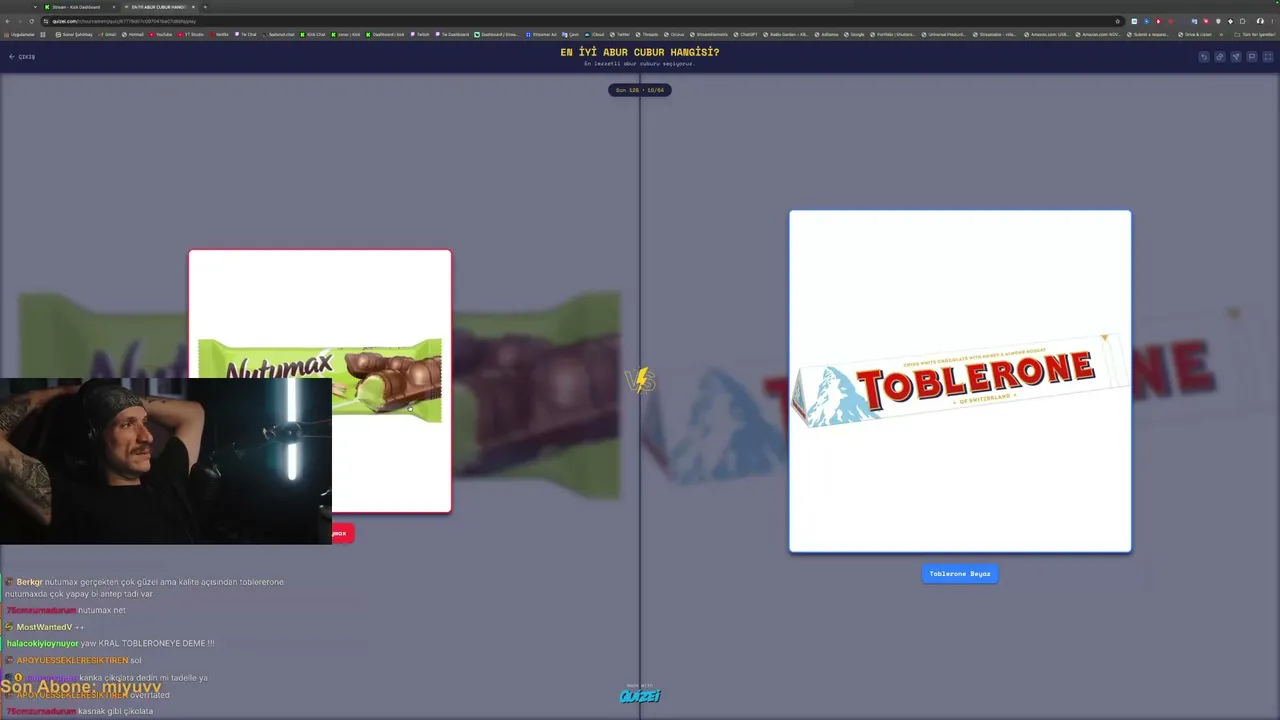Image resolution: width=1280 pixels, height=720 pixels.
Task: Toggle fullscreen mode icon in the quiz header
Action: [x=1268, y=57]
